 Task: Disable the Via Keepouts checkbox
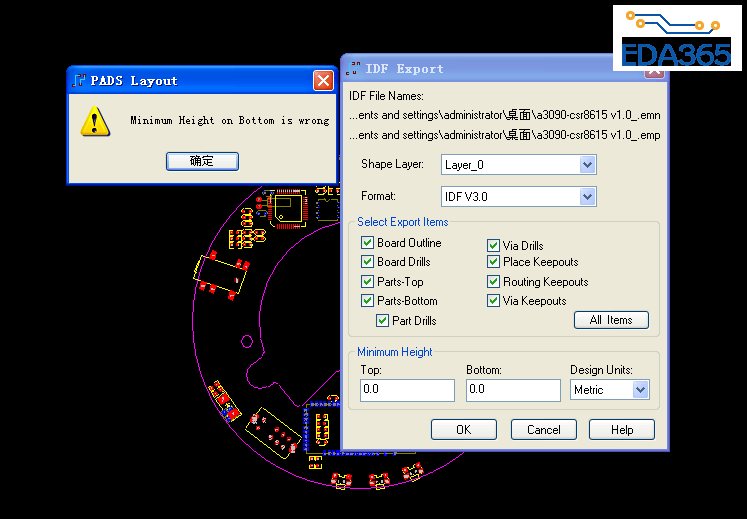coord(493,301)
